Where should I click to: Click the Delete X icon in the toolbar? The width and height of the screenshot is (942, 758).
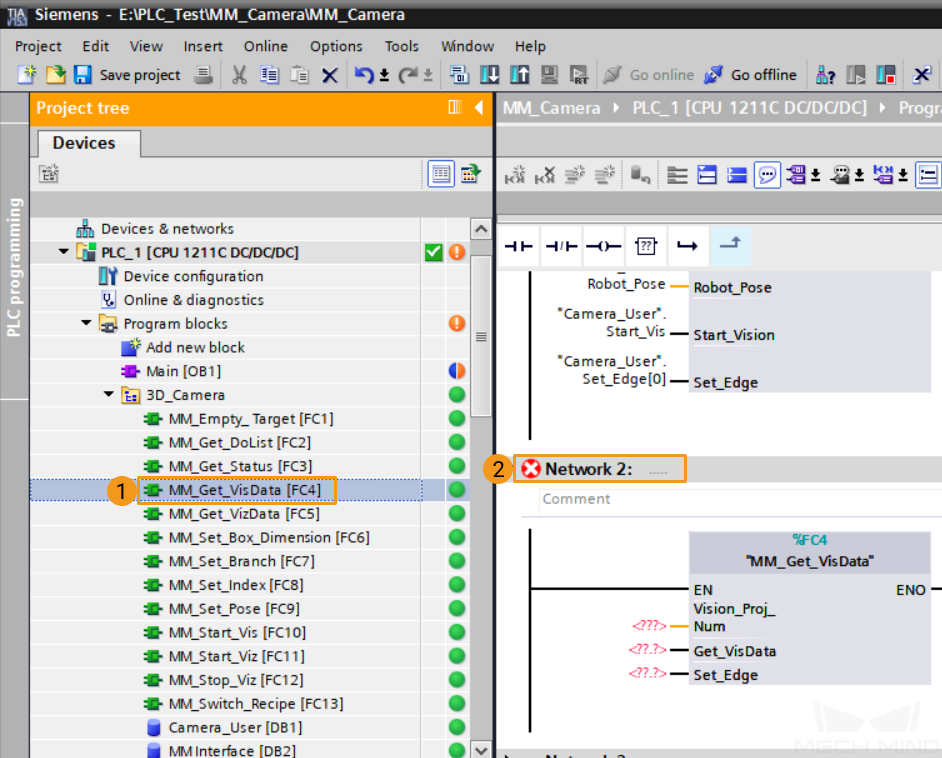click(x=329, y=74)
